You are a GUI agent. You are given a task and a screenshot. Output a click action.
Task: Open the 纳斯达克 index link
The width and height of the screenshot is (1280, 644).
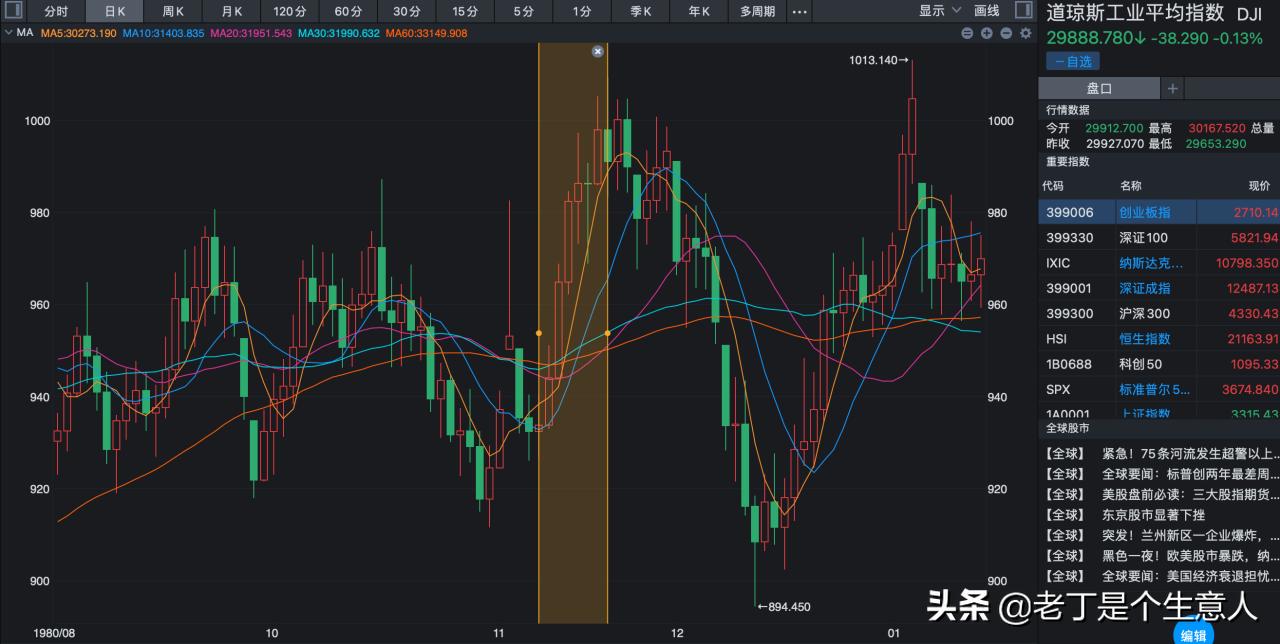(1150, 263)
